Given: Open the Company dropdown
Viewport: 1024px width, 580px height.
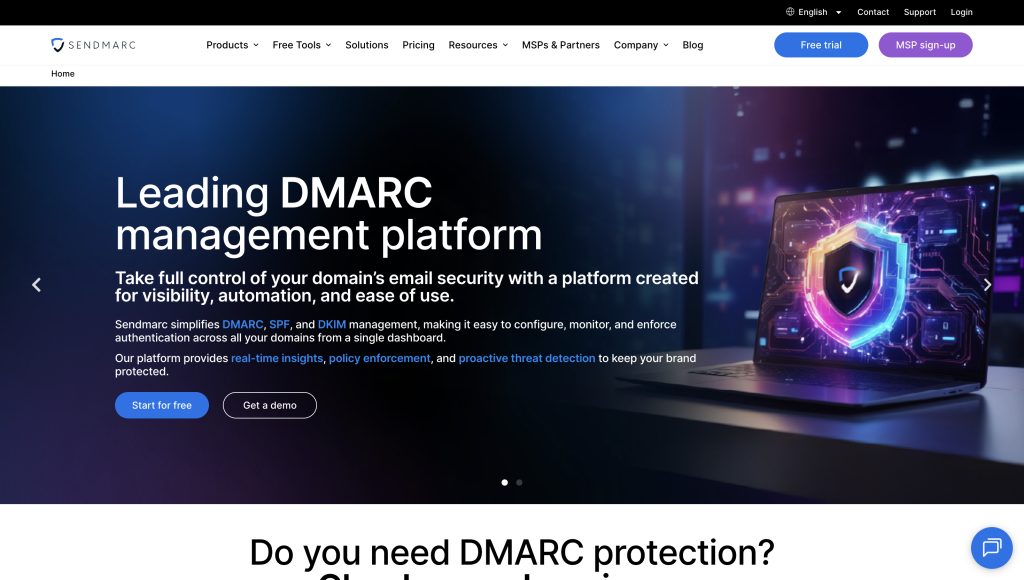Looking at the screenshot, I should click(x=641, y=45).
